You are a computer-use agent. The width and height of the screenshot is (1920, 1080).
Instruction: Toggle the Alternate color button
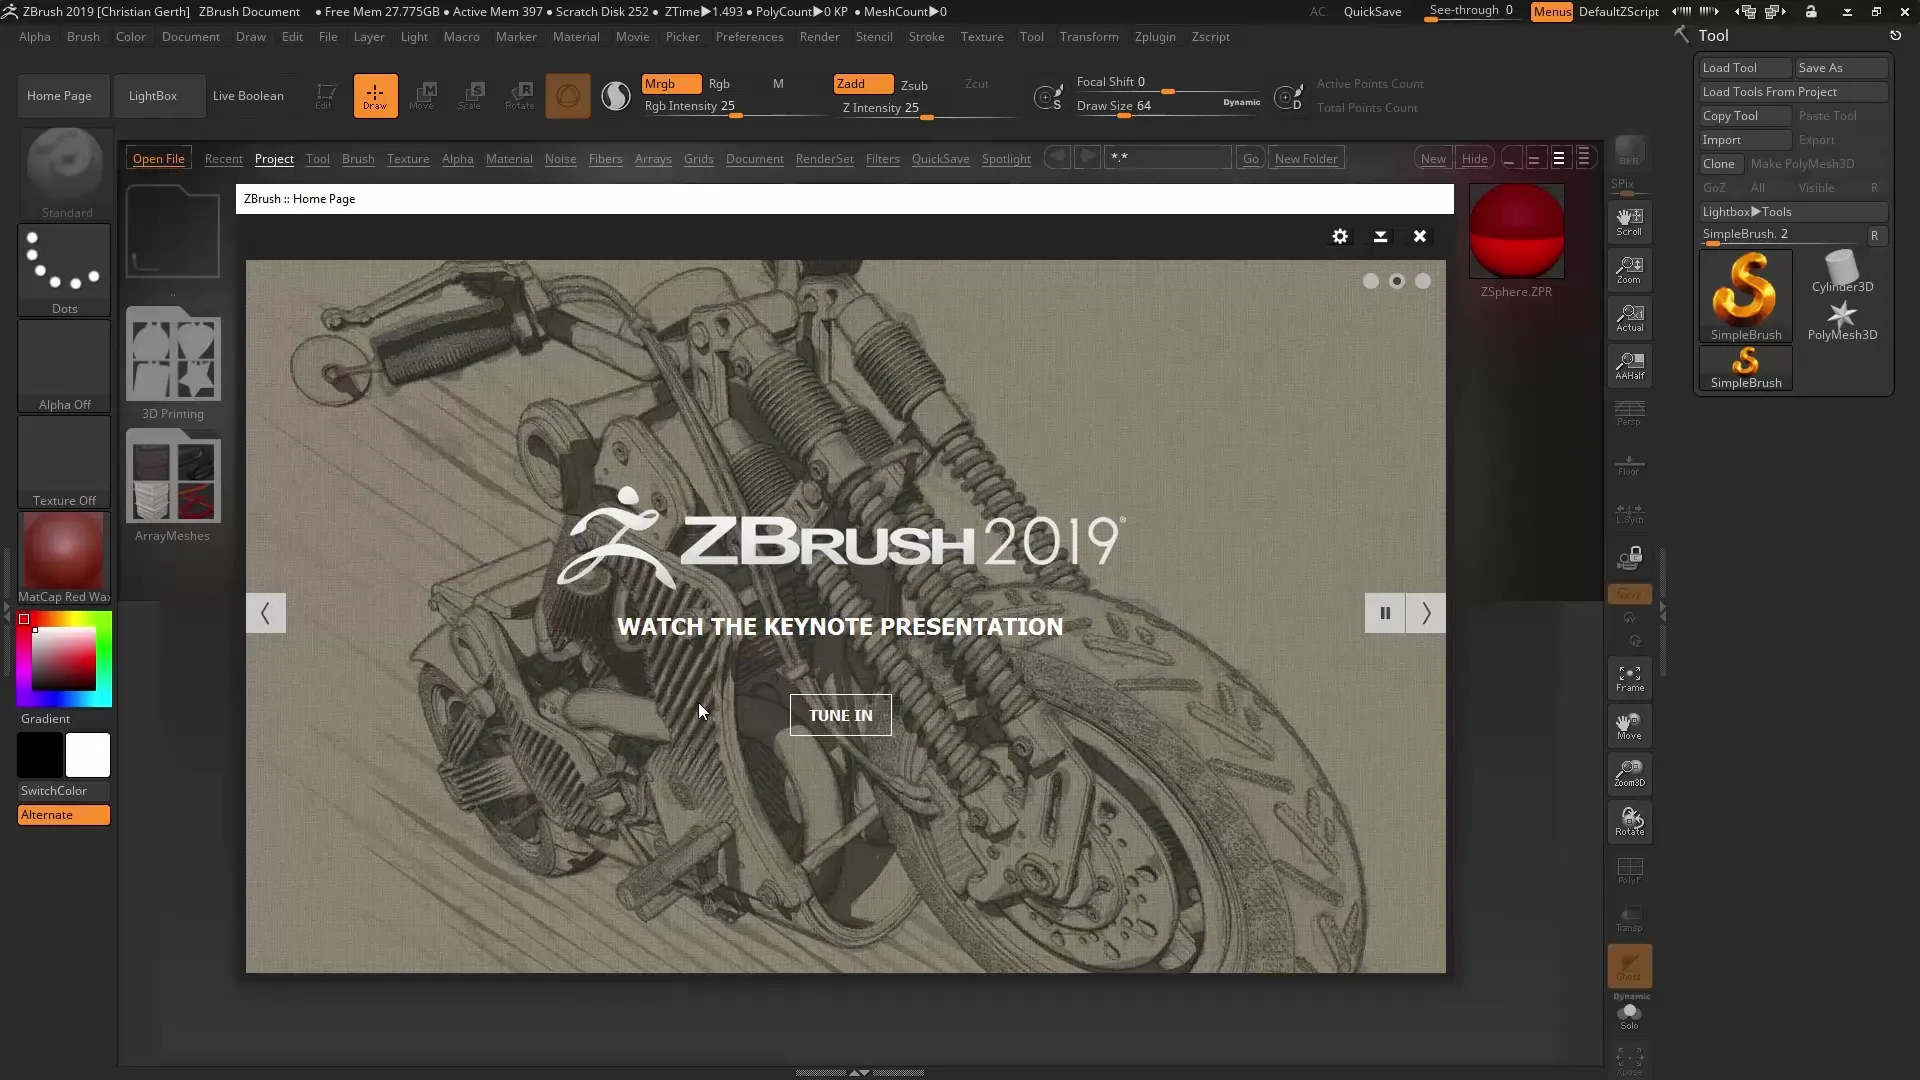pos(64,815)
